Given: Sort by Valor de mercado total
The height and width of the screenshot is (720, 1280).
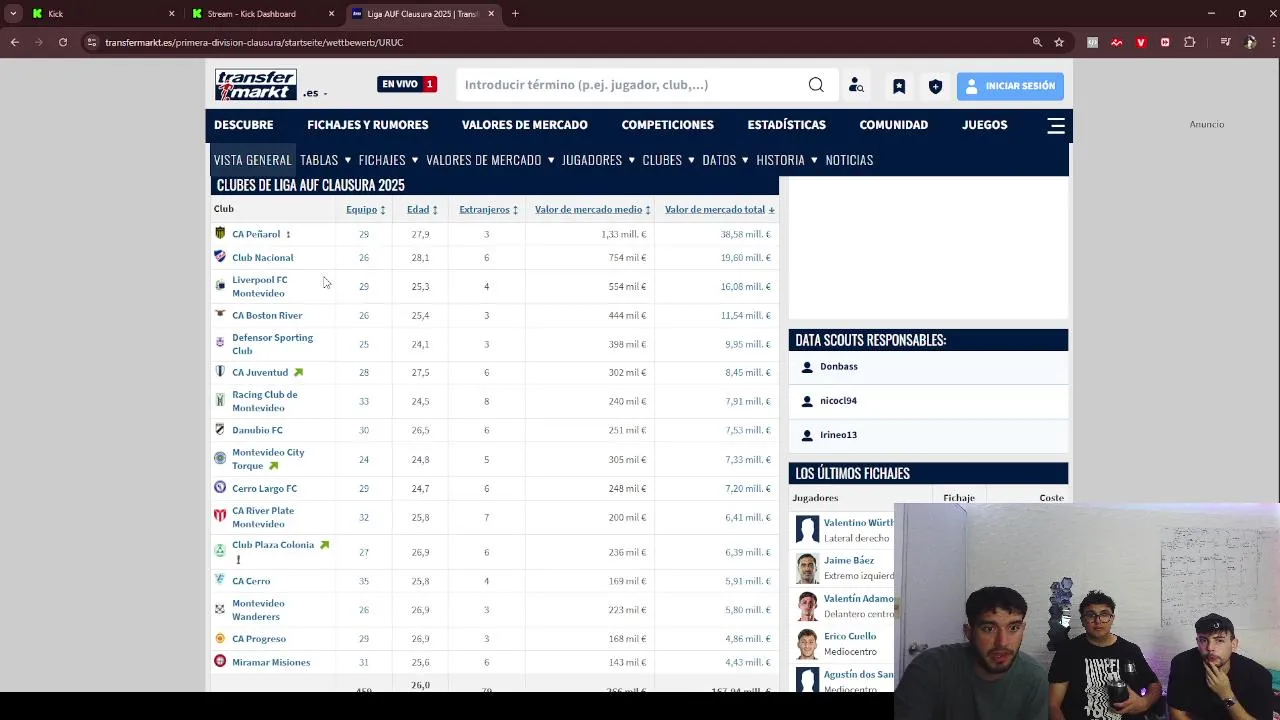Looking at the screenshot, I should click(719, 210).
